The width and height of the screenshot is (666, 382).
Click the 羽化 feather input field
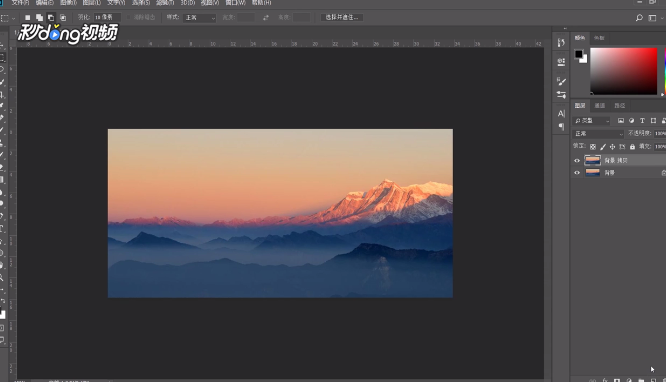pos(107,17)
